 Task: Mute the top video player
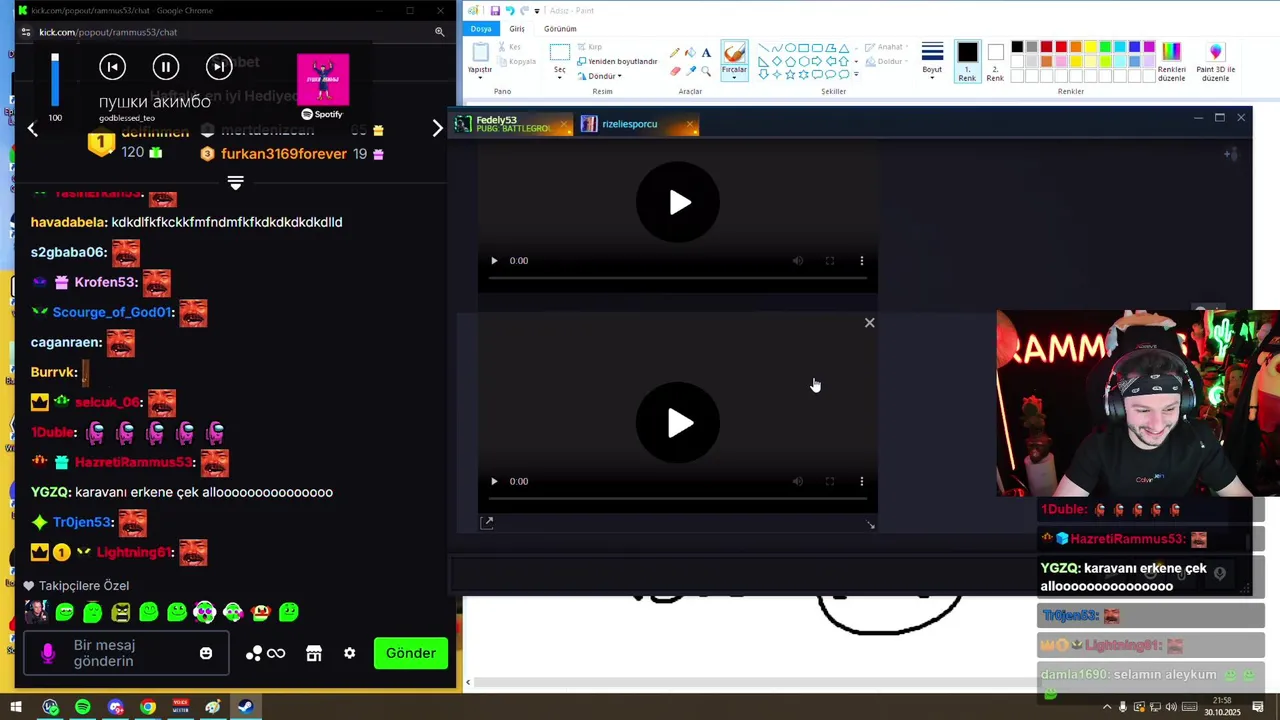[x=797, y=261]
